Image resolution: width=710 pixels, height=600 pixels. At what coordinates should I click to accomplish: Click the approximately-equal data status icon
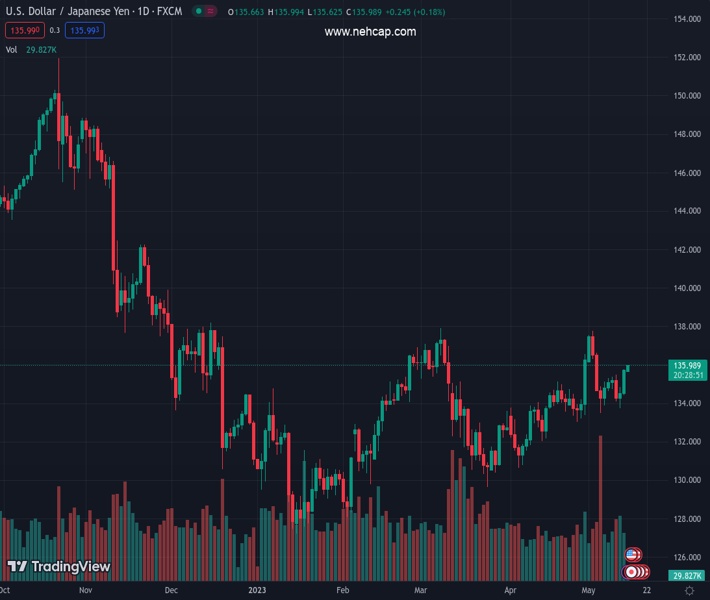pos(213,12)
